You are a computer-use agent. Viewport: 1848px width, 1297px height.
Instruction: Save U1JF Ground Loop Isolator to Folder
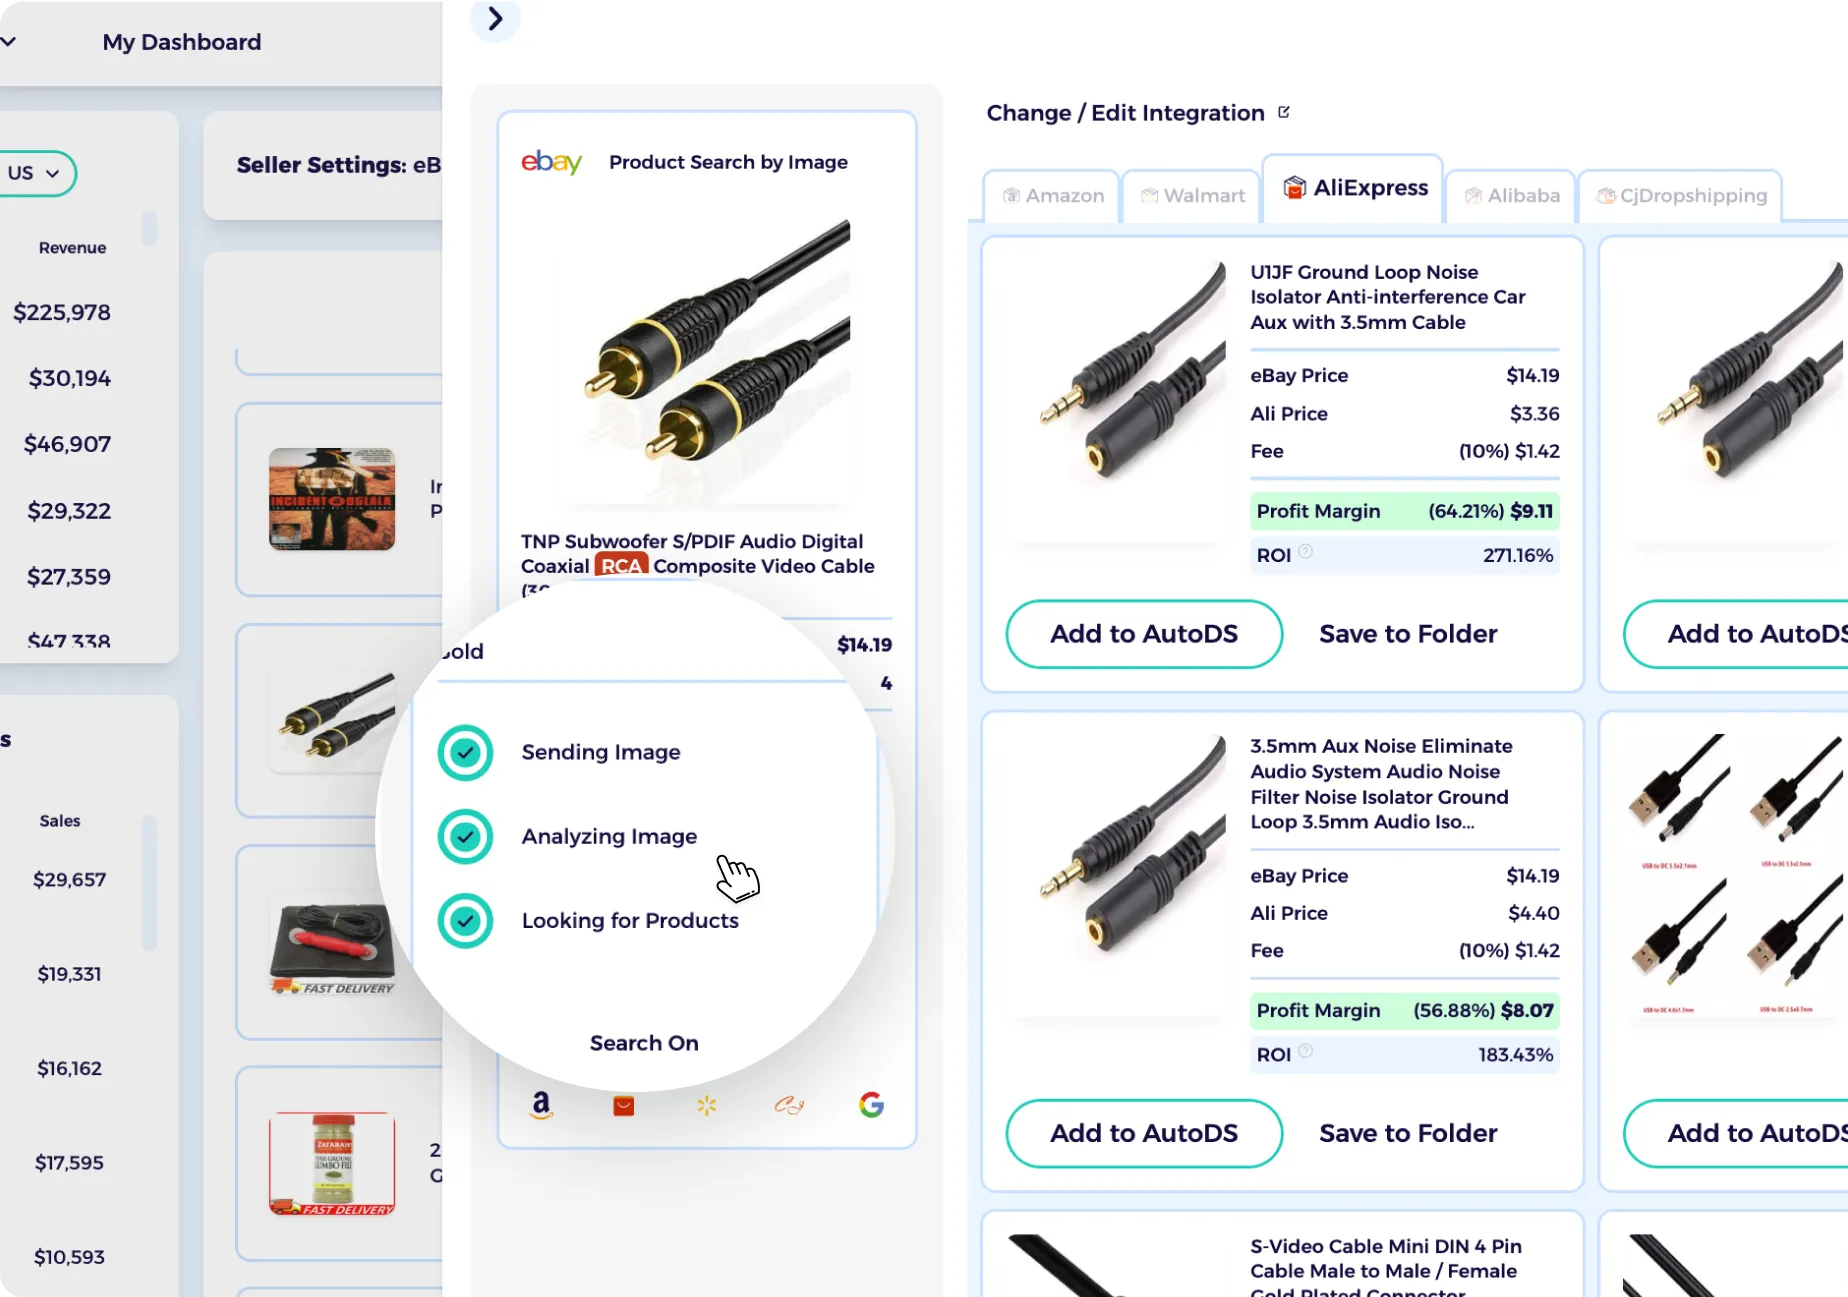(1408, 633)
